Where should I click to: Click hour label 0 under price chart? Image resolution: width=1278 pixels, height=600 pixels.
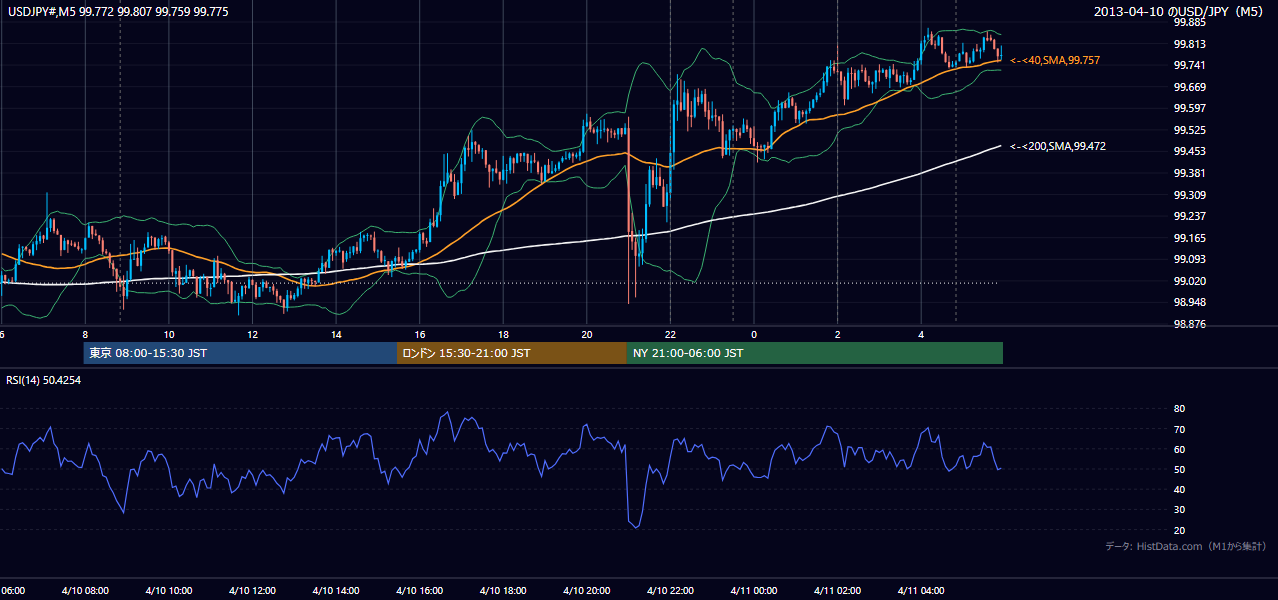pyautogui.click(x=754, y=334)
